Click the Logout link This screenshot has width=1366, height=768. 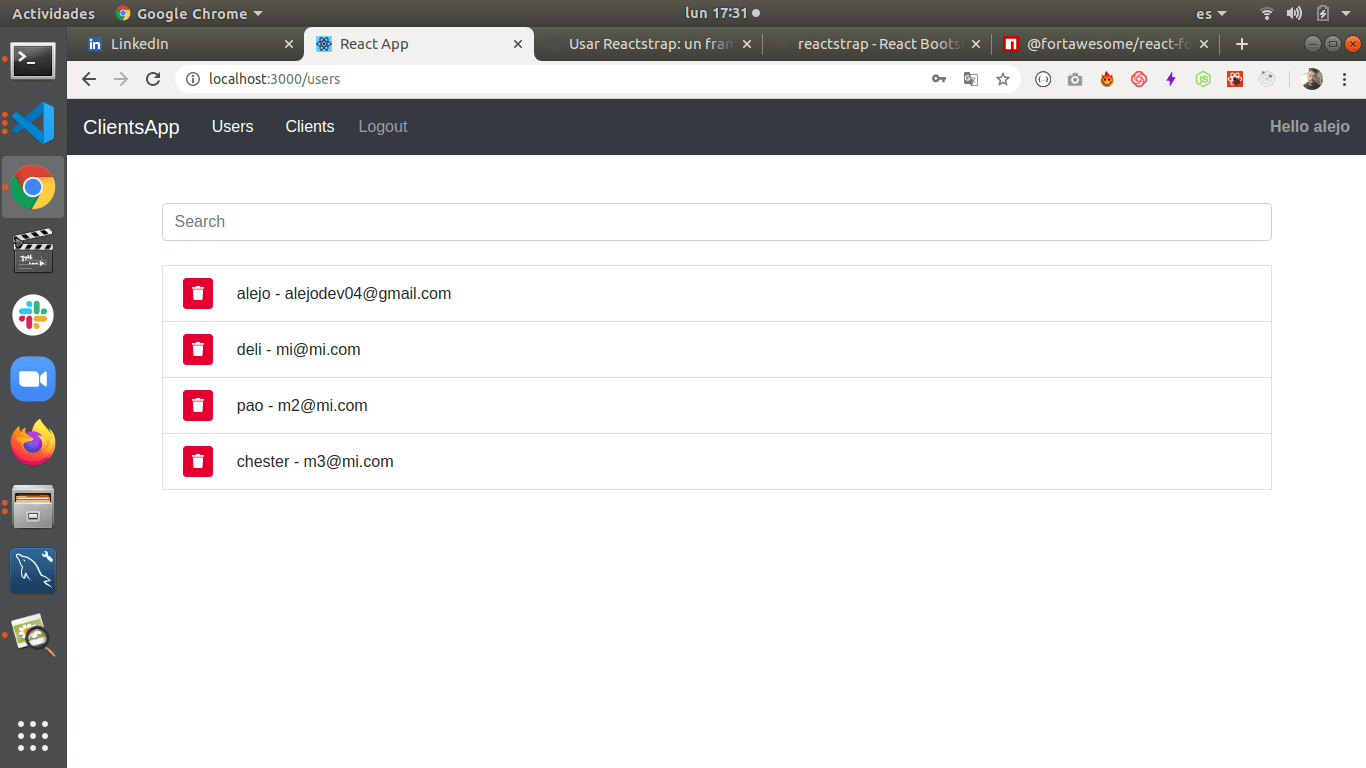pyautogui.click(x=383, y=127)
